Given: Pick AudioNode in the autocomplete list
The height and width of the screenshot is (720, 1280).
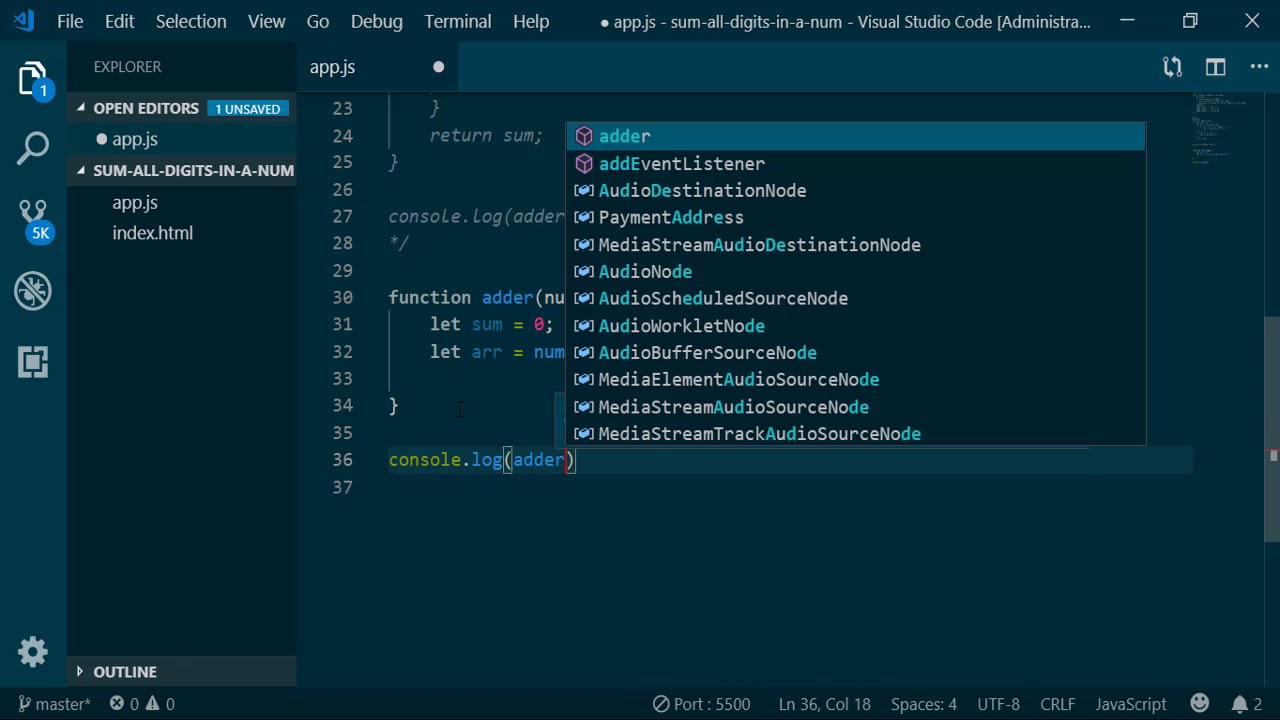Looking at the screenshot, I should pyautogui.click(x=856, y=272).
